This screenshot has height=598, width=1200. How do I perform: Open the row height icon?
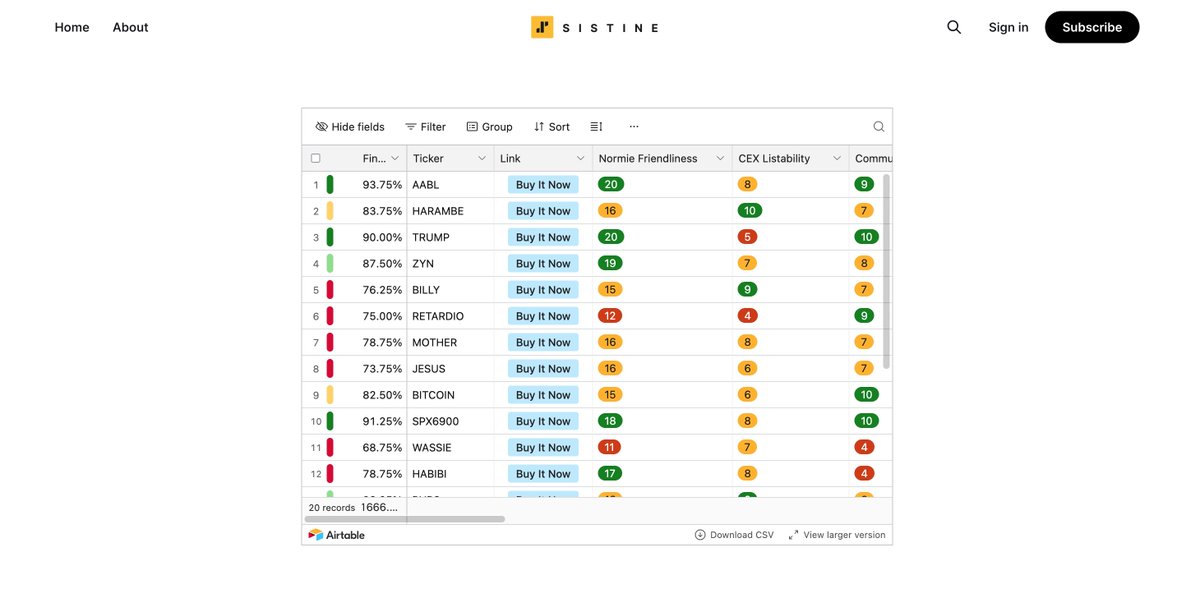pos(596,127)
